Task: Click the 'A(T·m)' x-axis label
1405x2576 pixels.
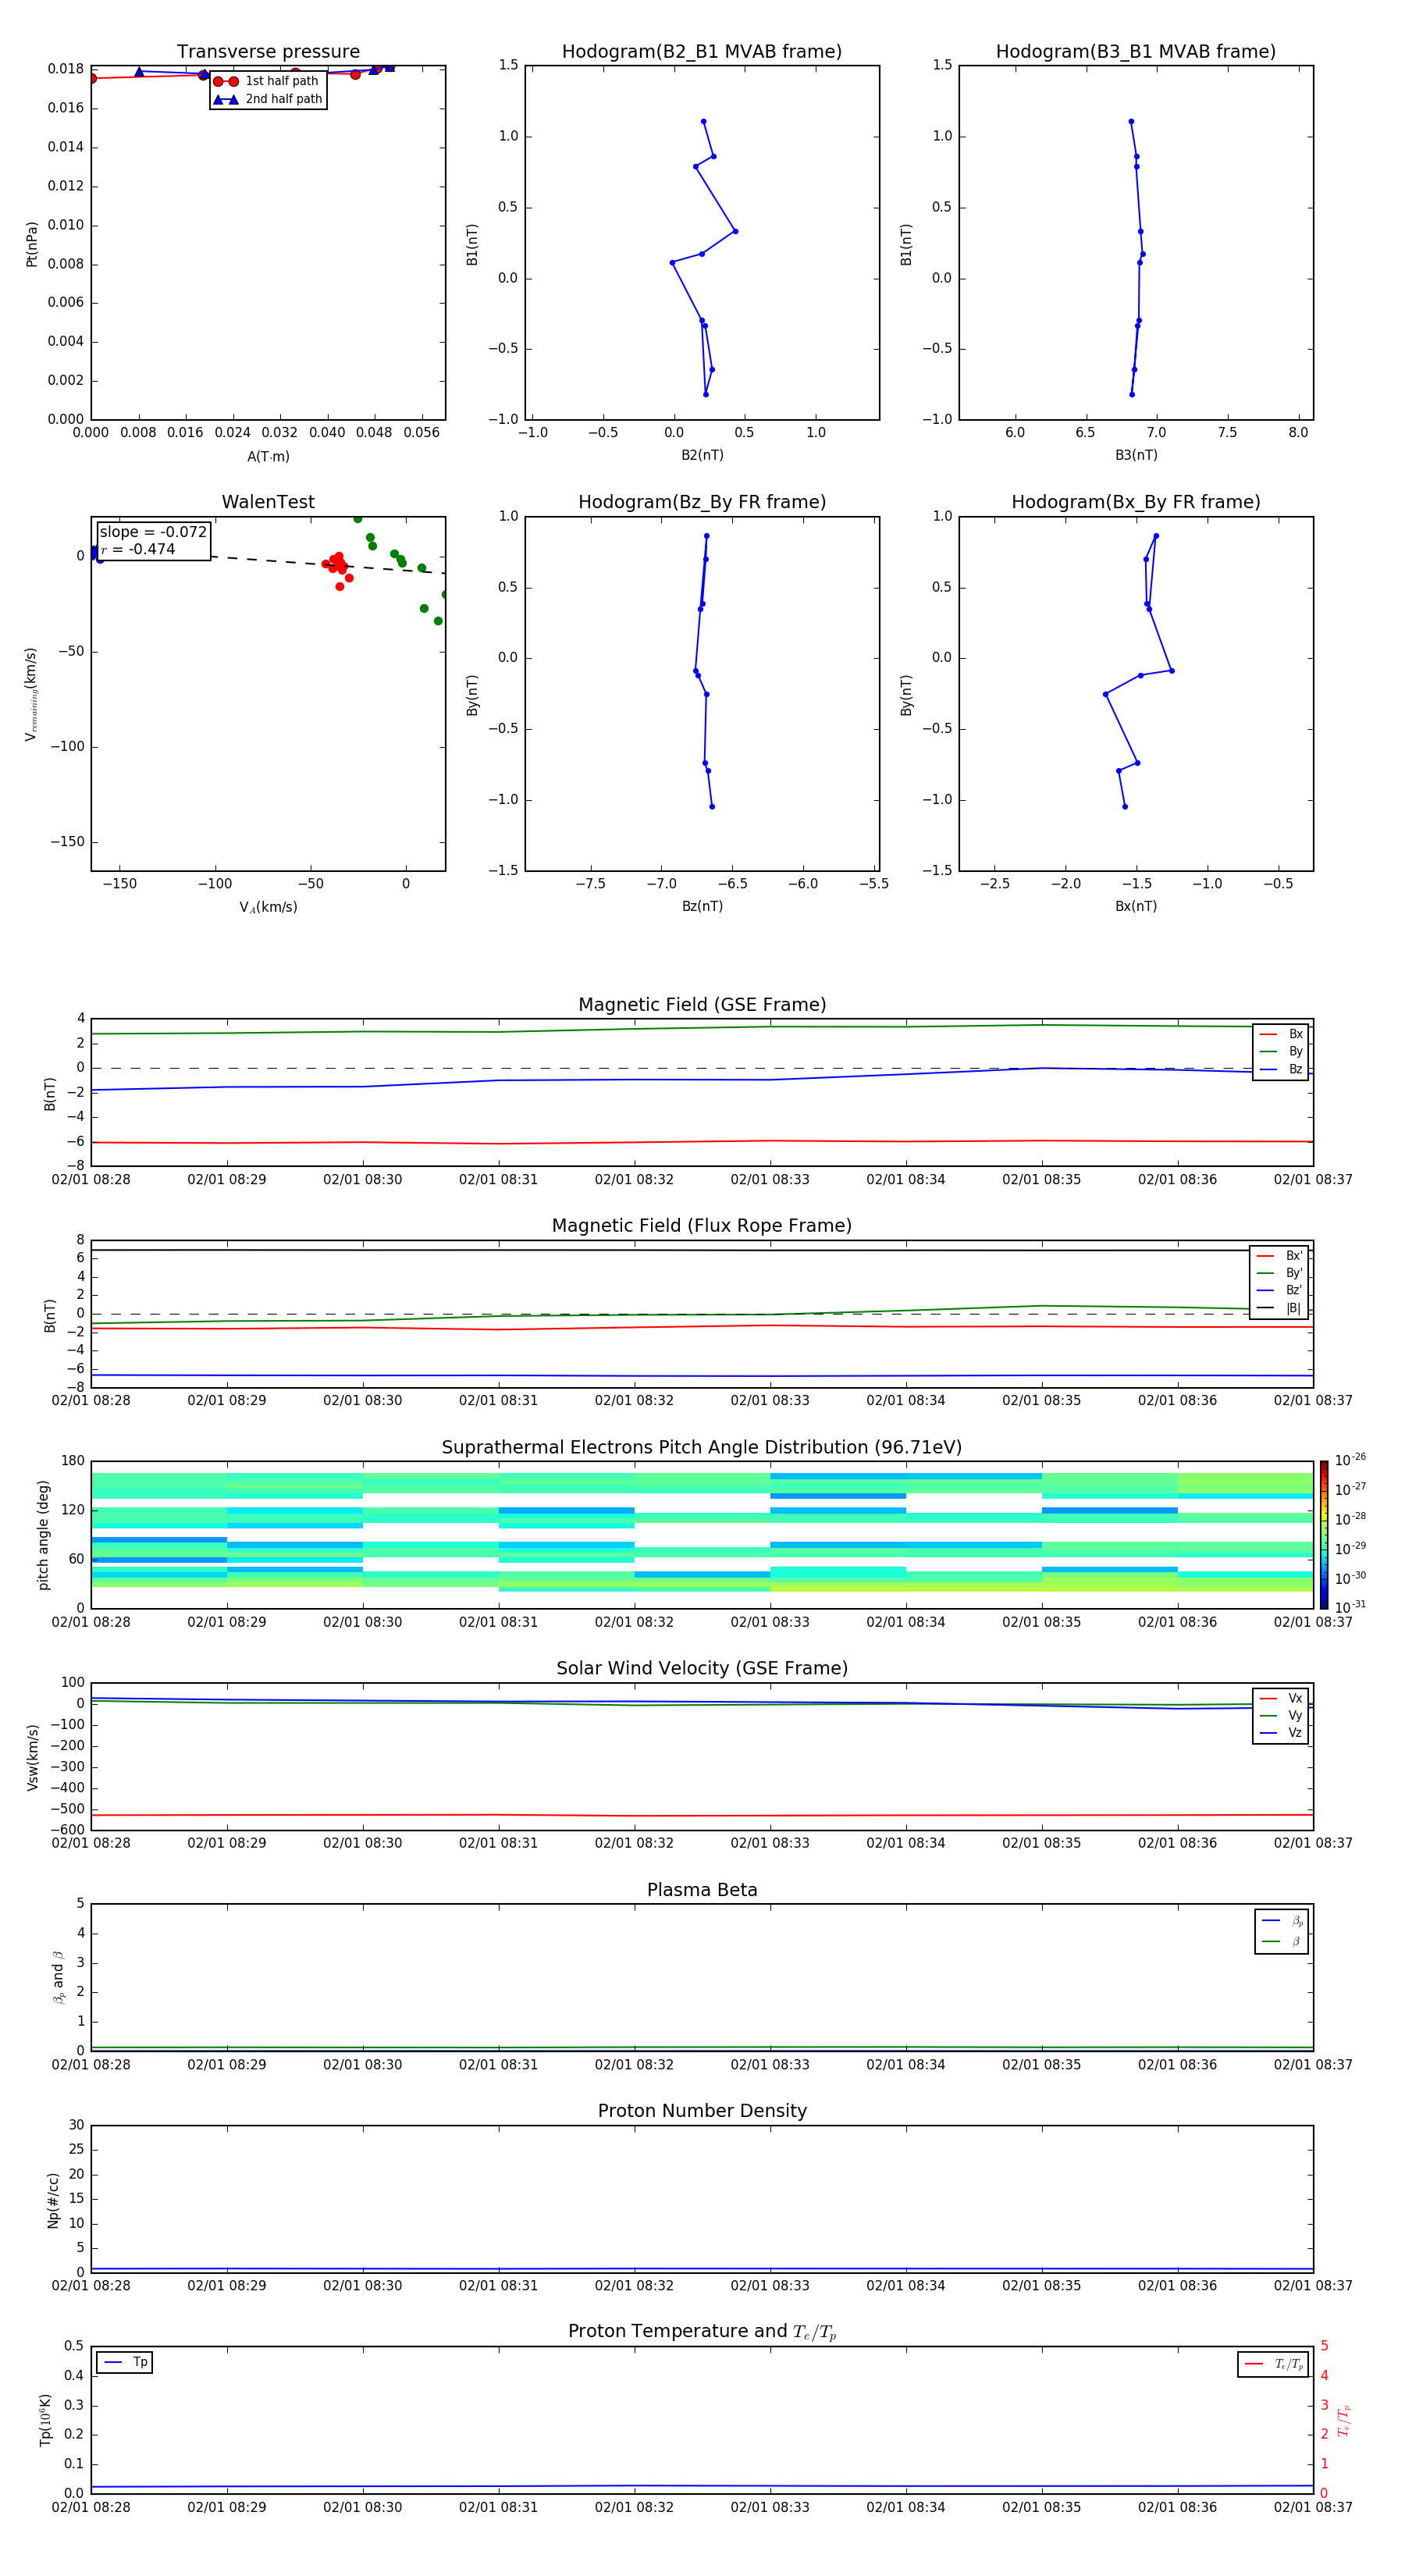Action: (268, 456)
